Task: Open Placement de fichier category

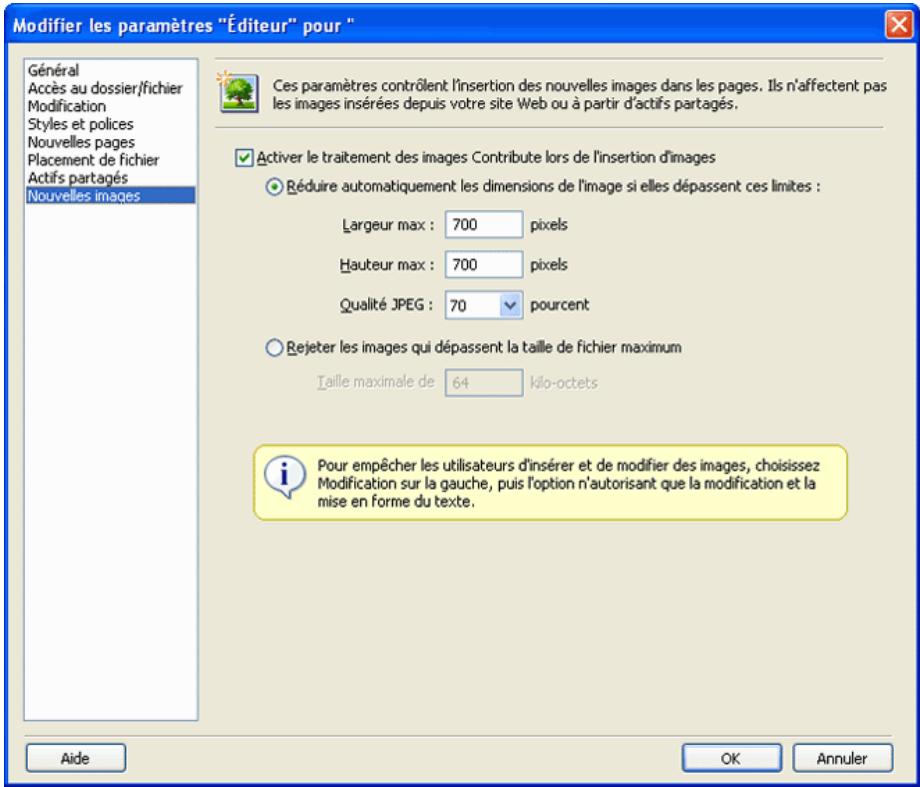Action: [111, 160]
